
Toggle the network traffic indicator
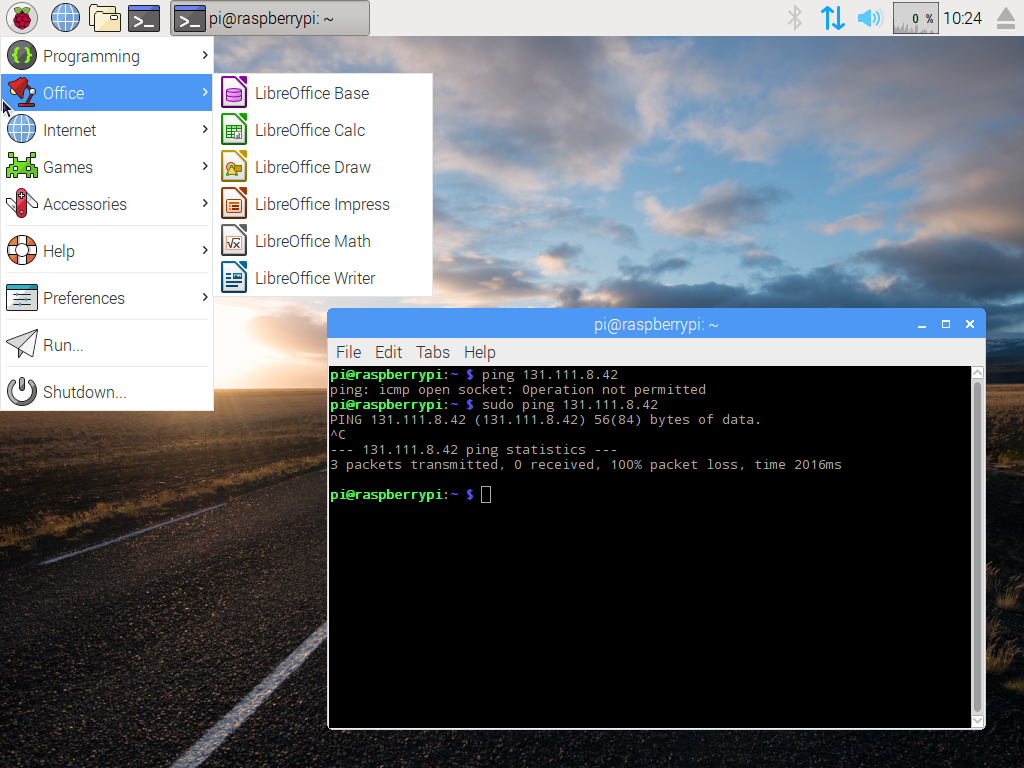point(832,17)
